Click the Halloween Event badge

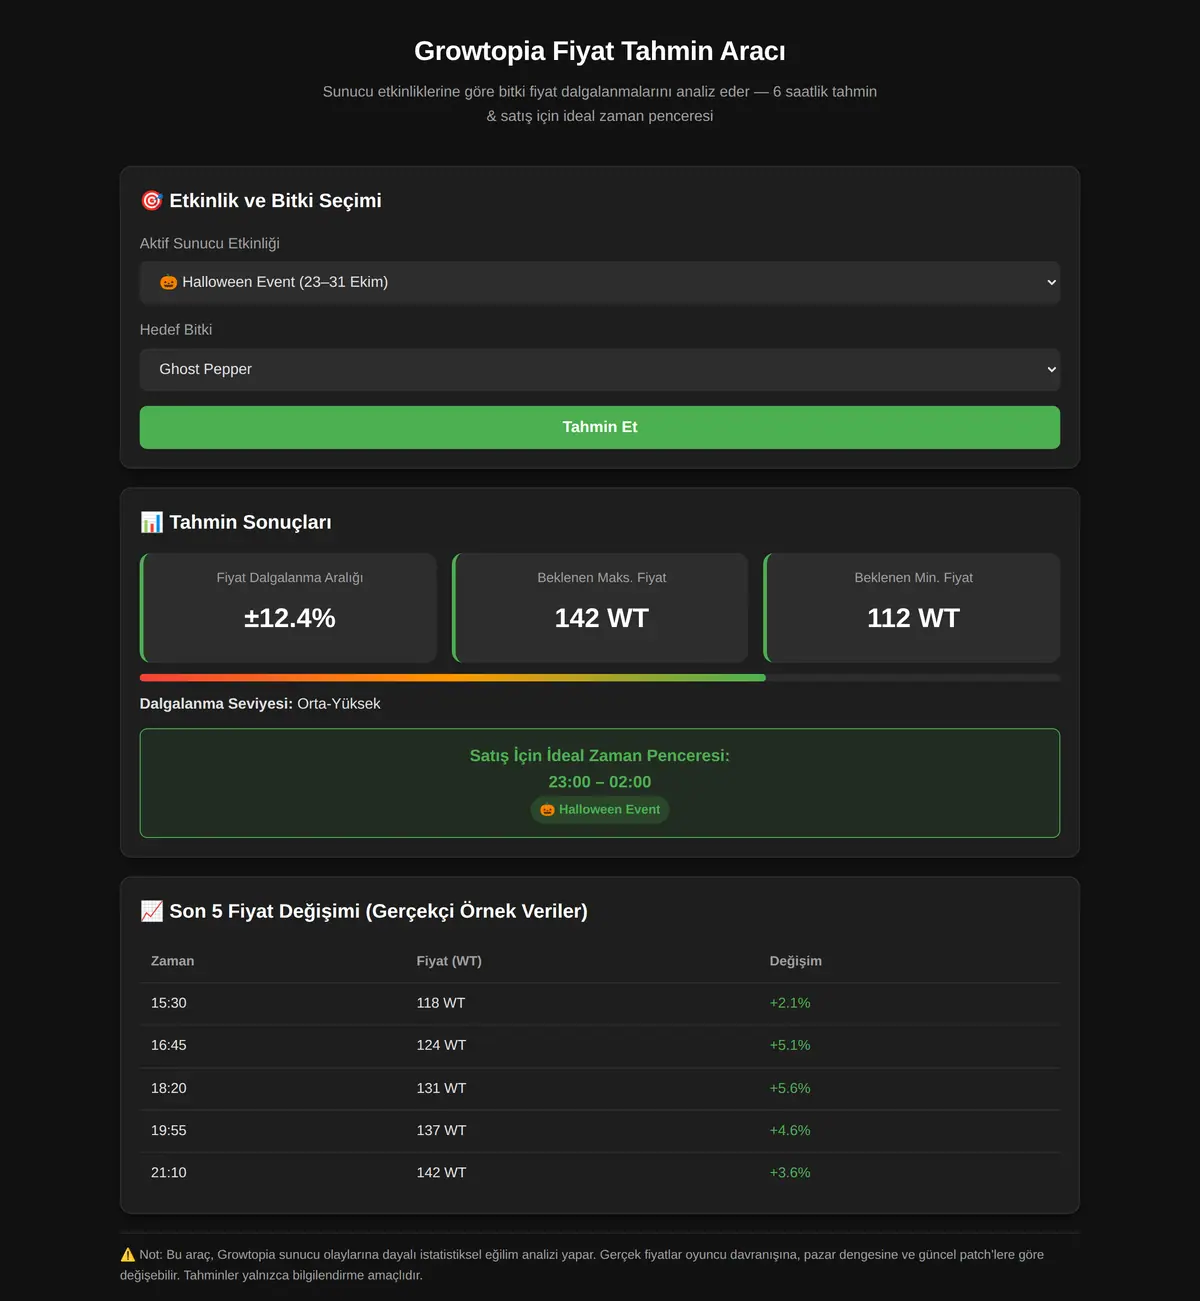pyautogui.click(x=600, y=810)
